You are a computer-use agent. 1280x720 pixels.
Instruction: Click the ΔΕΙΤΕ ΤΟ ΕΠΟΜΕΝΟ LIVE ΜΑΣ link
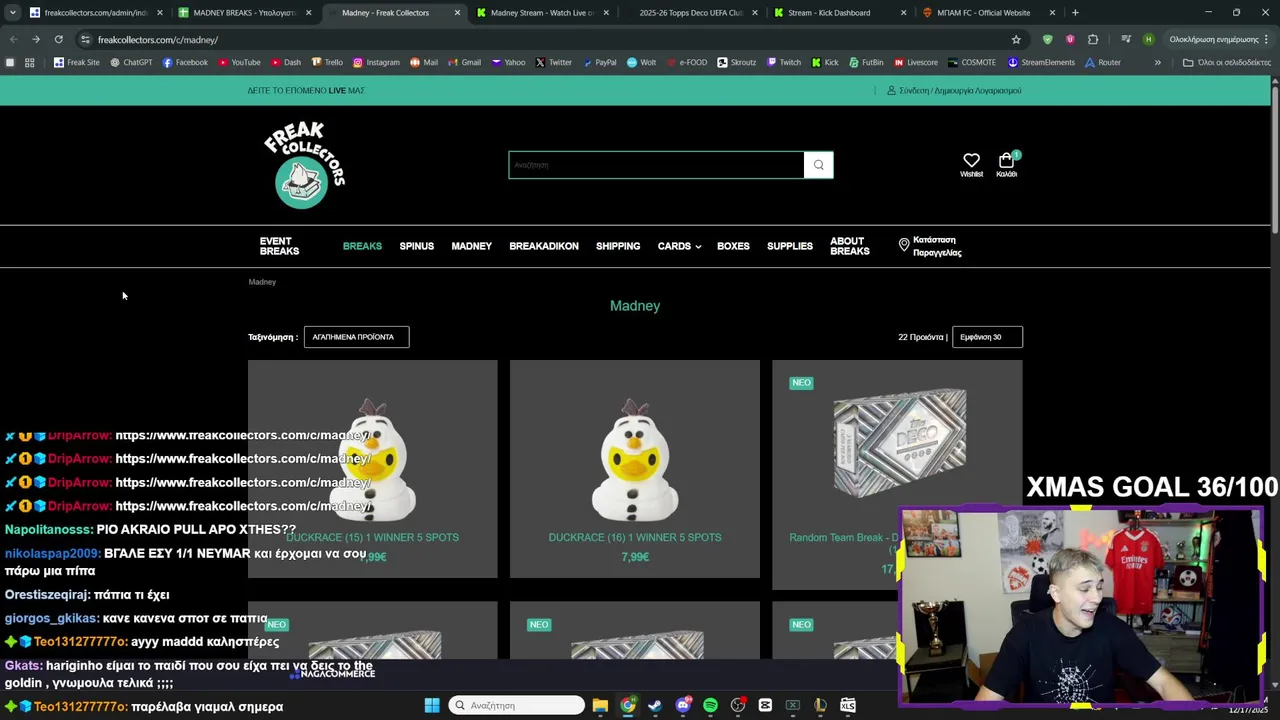306,90
